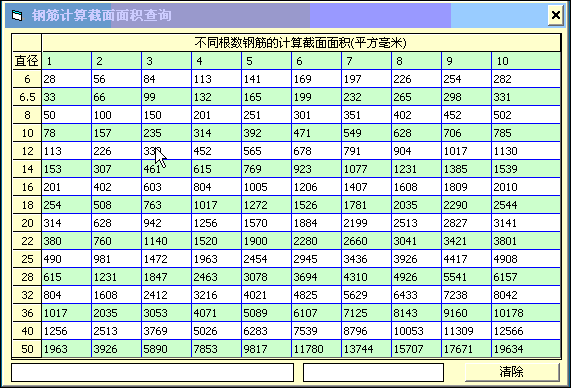Click cell 28 in diameter 6 row
Screen dimensions: 571x388
pos(66,79)
